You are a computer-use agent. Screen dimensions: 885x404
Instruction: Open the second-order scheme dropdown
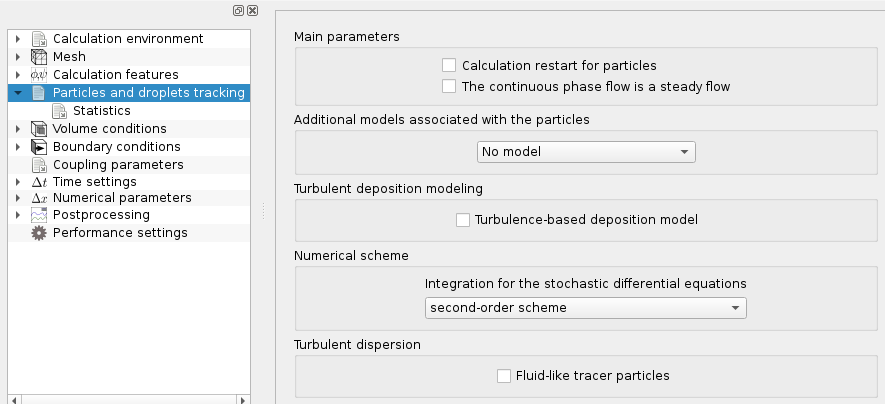click(x=585, y=308)
